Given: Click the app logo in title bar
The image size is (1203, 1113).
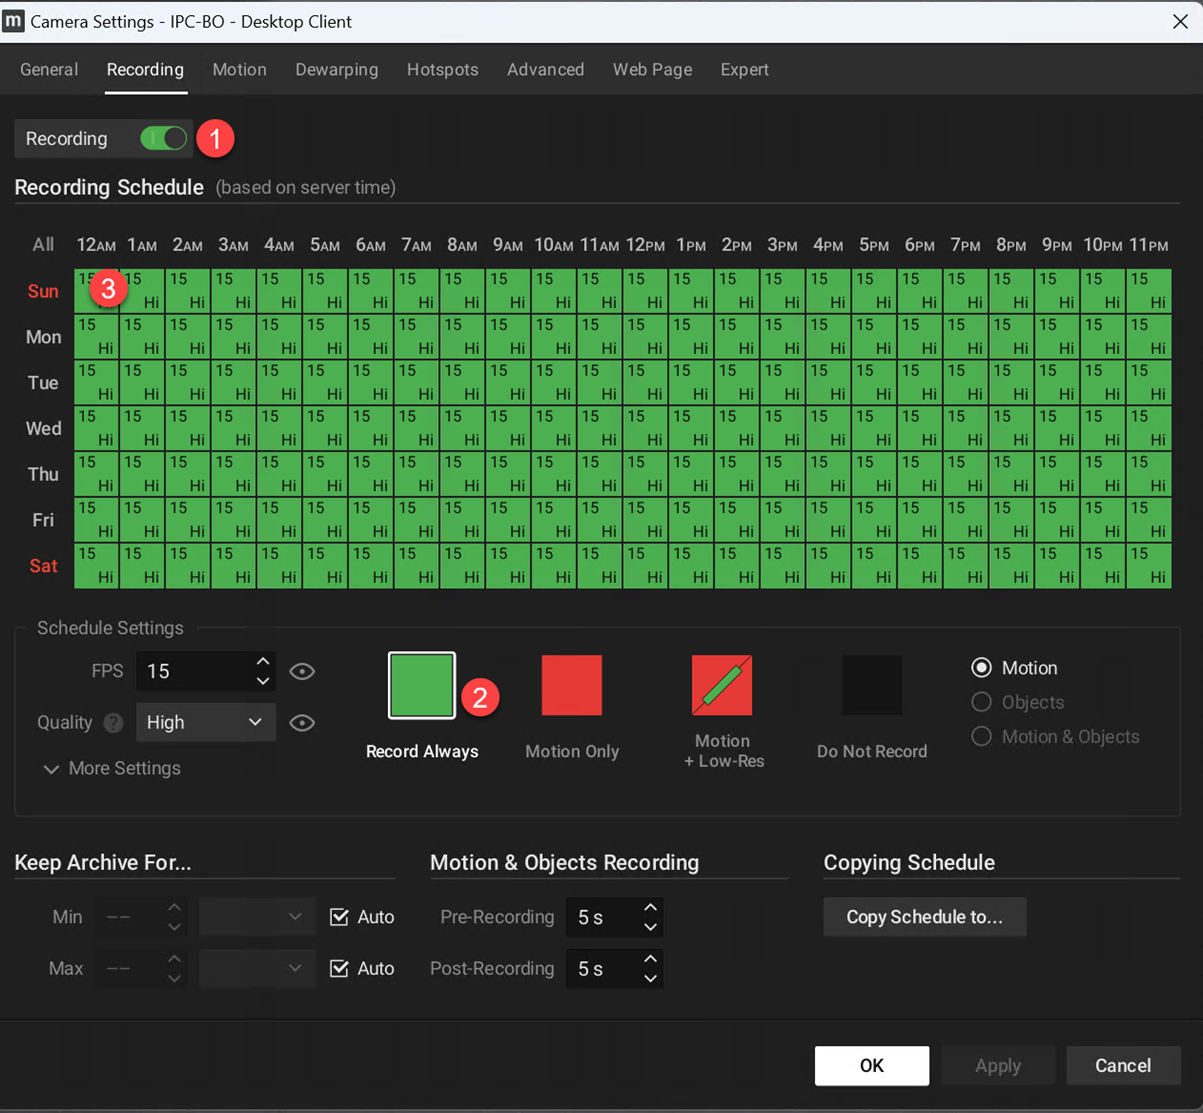Looking at the screenshot, I should [14, 21].
